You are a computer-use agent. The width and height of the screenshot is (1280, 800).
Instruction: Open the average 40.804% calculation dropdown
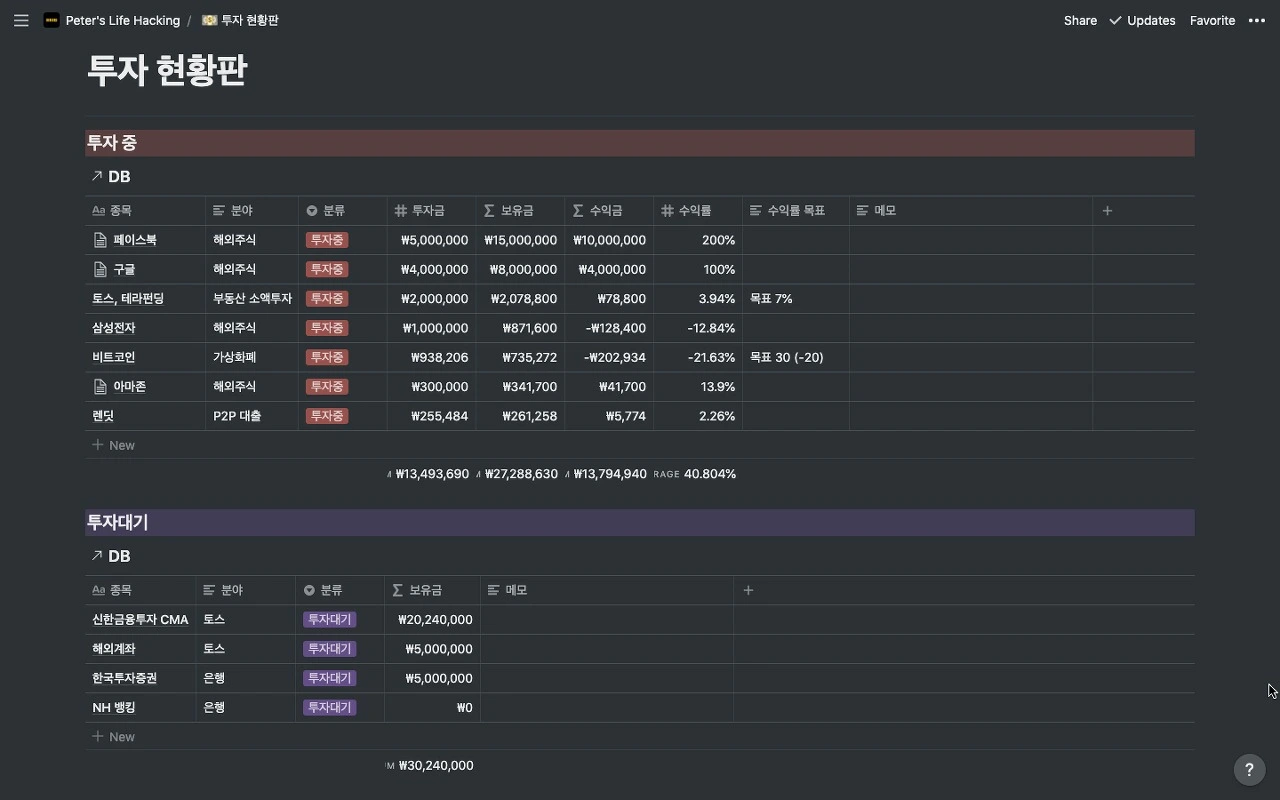click(697, 474)
